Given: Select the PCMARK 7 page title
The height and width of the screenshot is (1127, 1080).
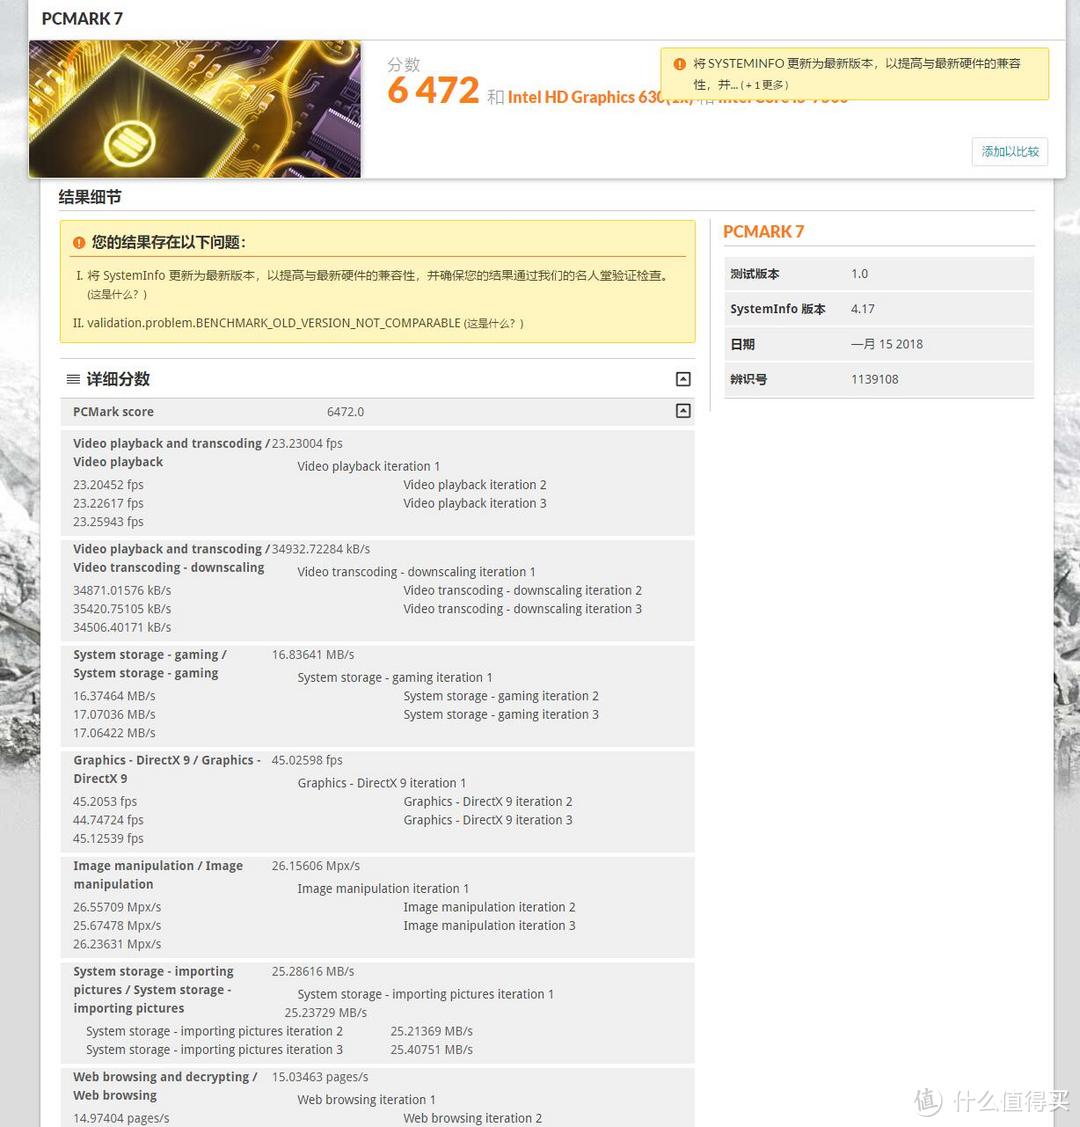Looking at the screenshot, I should pyautogui.click(x=82, y=19).
